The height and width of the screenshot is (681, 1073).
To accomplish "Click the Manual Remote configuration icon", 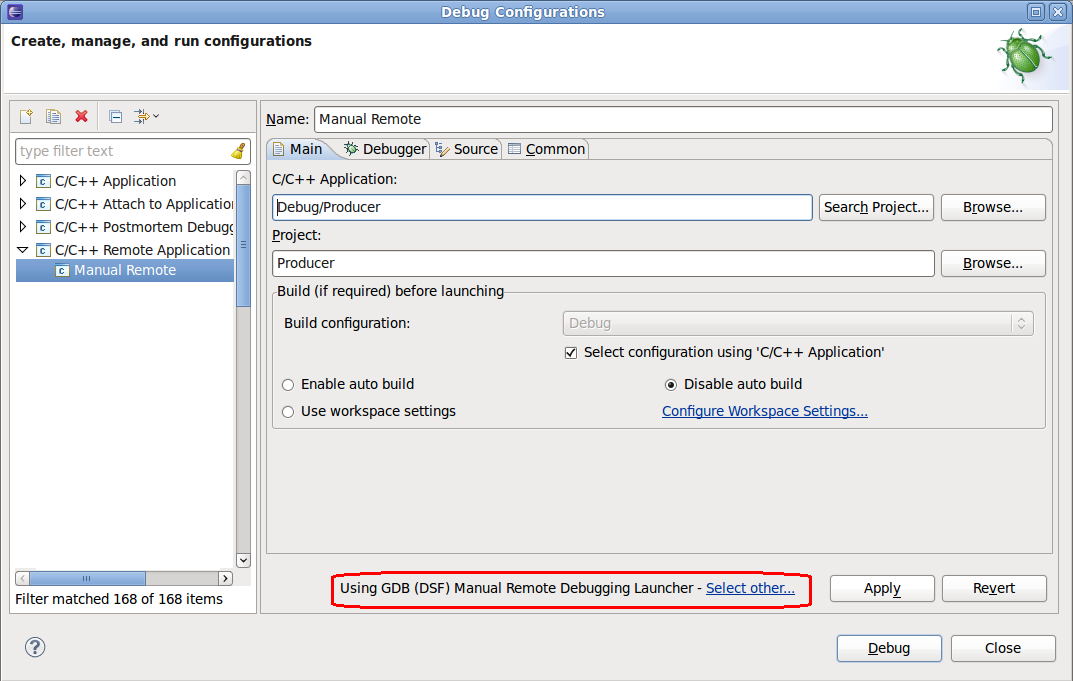I will 62,270.
